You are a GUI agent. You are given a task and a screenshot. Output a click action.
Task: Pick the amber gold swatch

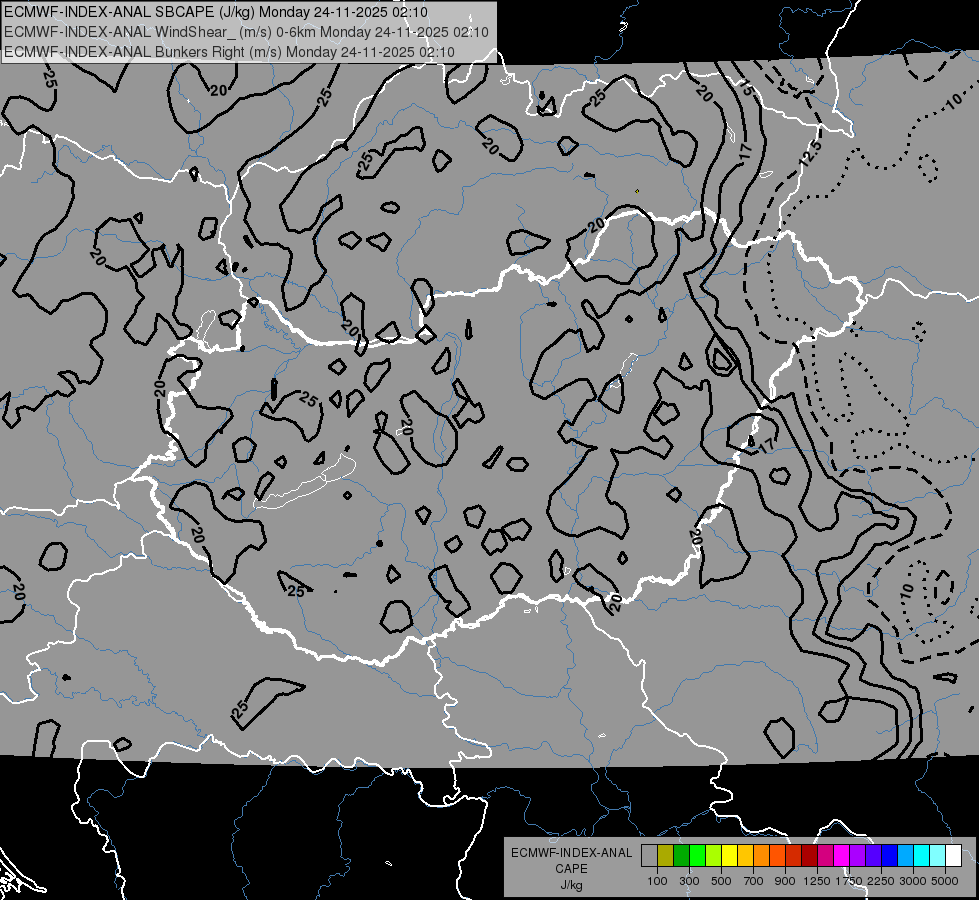[x=745, y=855]
